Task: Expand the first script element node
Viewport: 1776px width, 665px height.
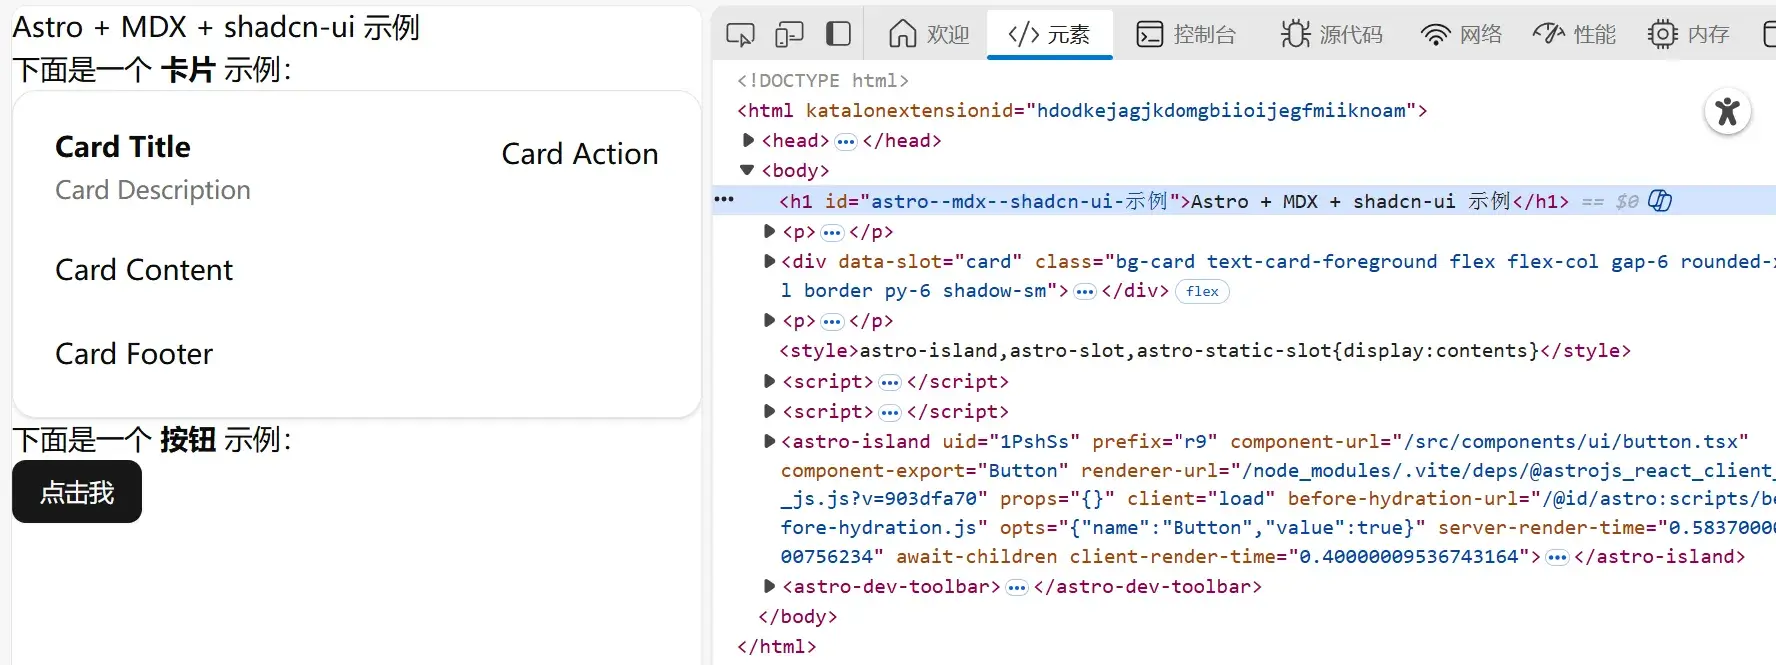Action: click(769, 381)
